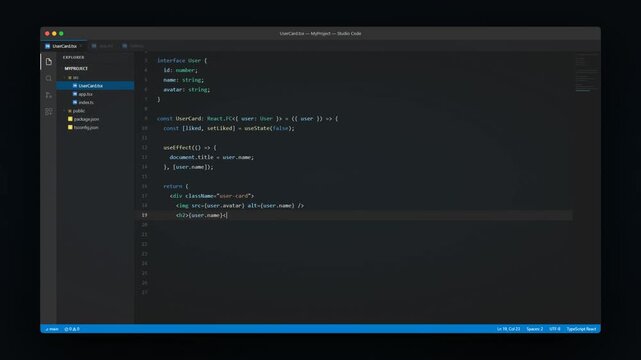
Task: Click the 'return (' code line
Action: [176, 186]
